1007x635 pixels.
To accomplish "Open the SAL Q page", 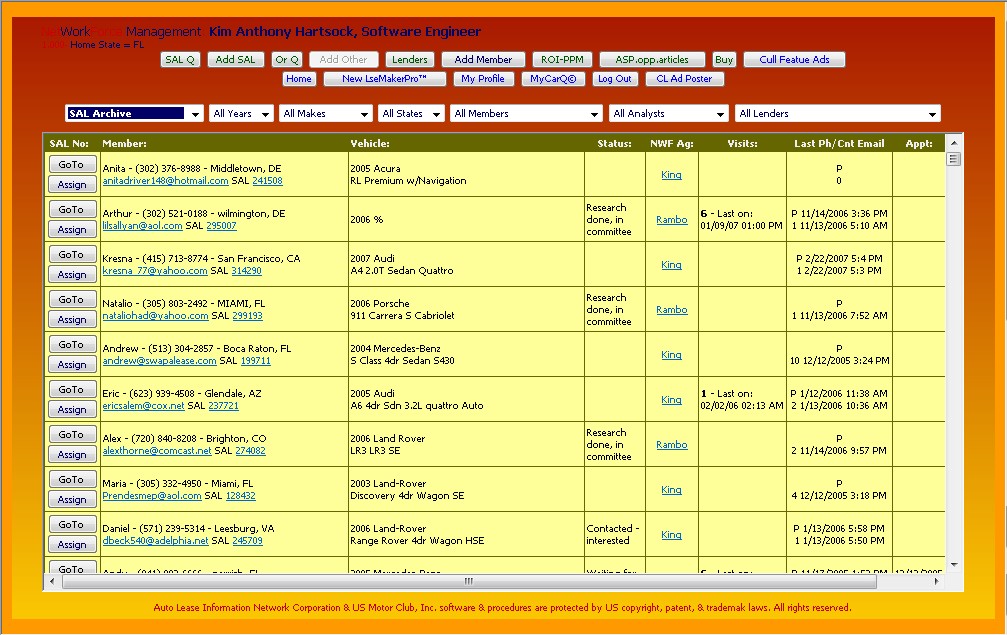I will click(180, 60).
